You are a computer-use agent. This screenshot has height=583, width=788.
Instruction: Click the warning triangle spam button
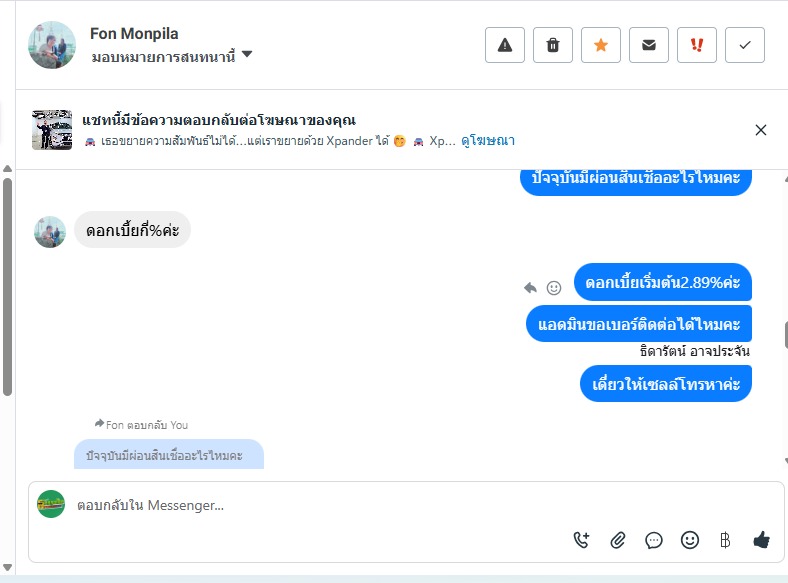point(505,45)
